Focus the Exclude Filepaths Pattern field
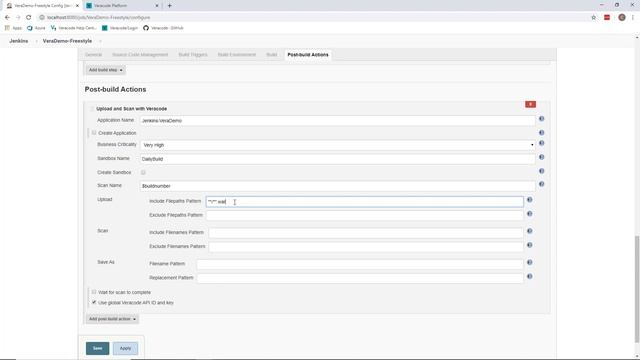 click(x=364, y=216)
